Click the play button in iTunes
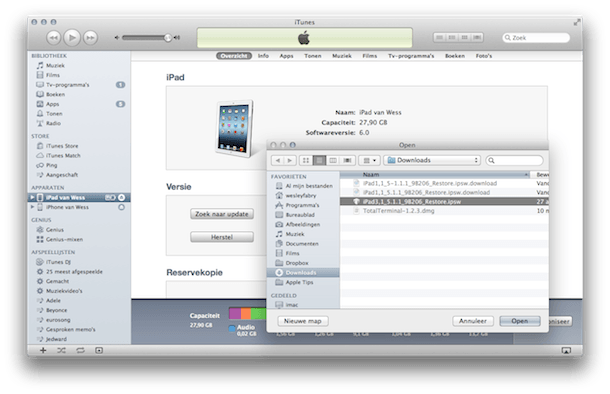This screenshot has height=394, width=610. [x=72, y=38]
